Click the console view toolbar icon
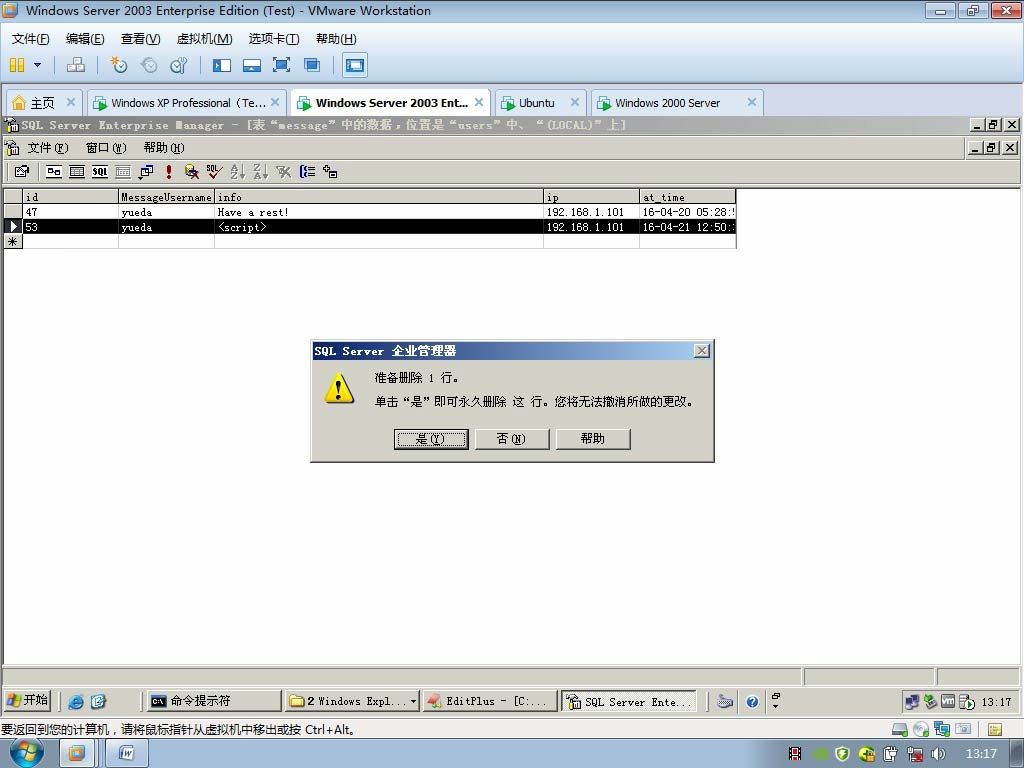Image resolution: width=1024 pixels, height=768 pixels. click(355, 65)
